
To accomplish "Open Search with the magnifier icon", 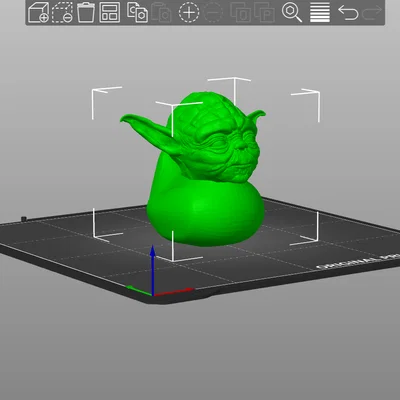I will (292, 12).
